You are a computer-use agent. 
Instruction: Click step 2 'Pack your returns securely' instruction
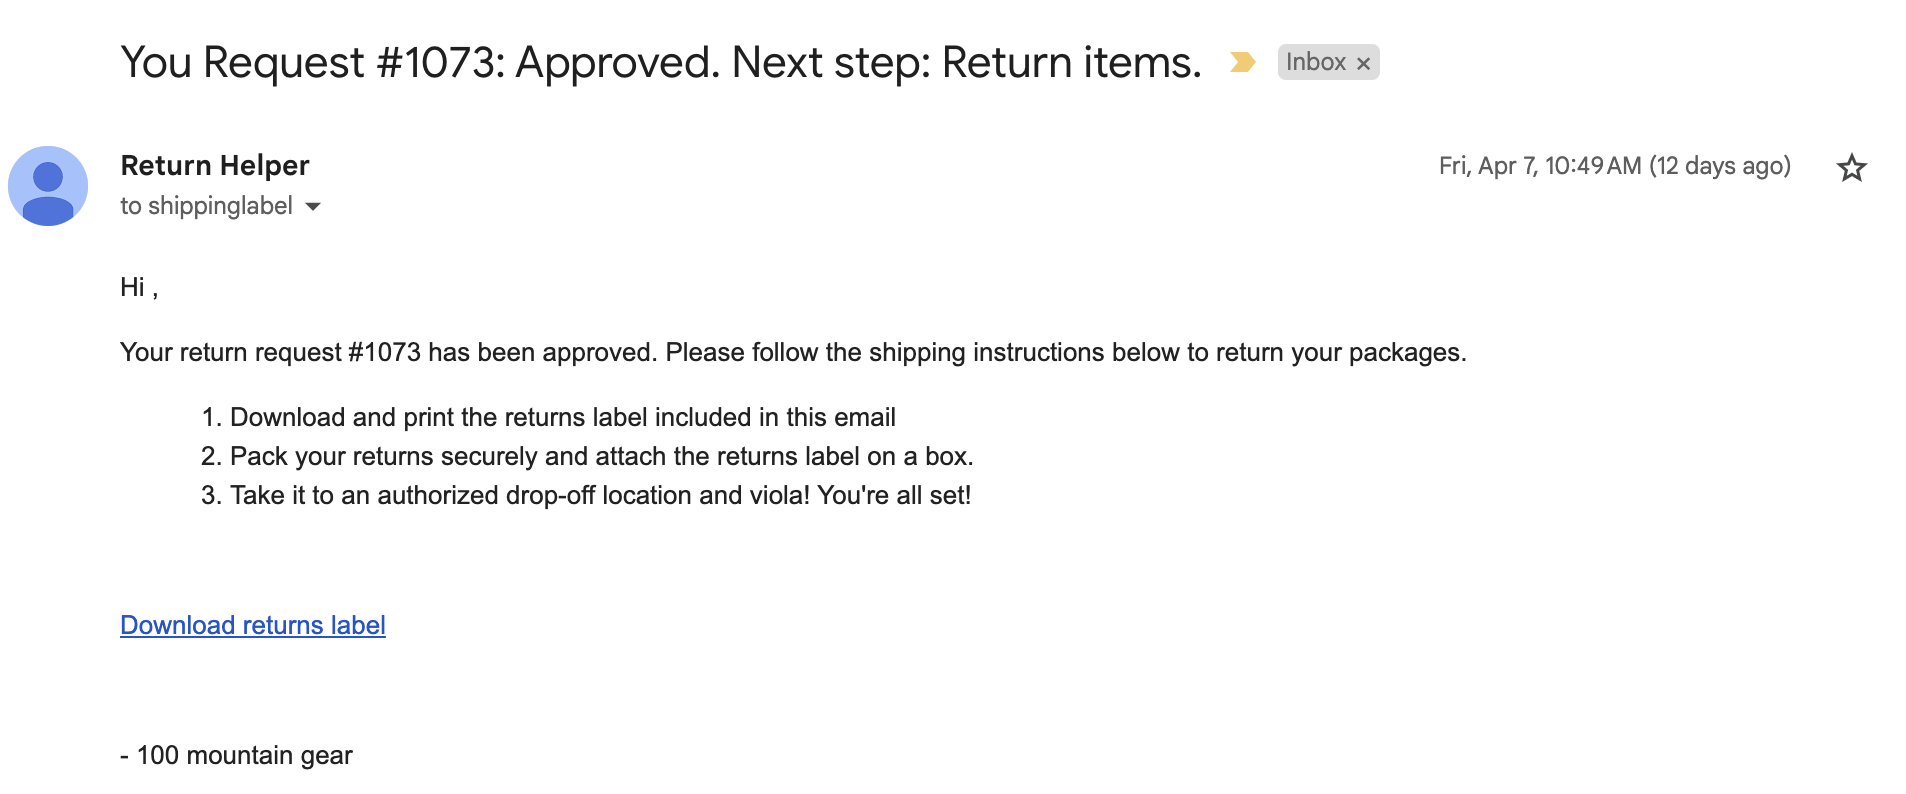pyautogui.click(x=601, y=457)
